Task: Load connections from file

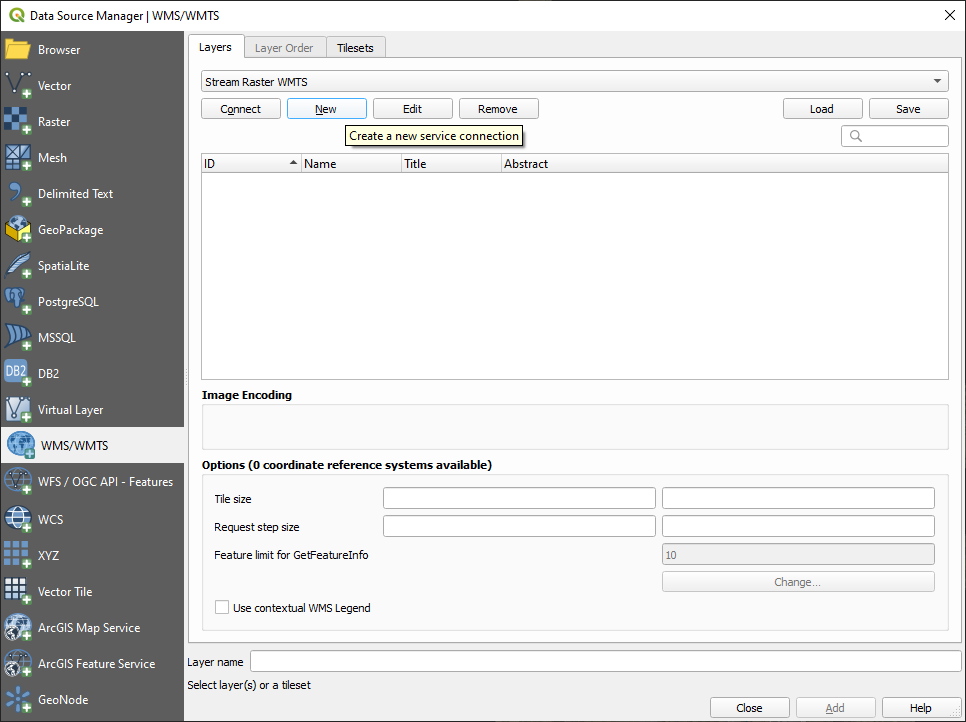Action: point(822,109)
